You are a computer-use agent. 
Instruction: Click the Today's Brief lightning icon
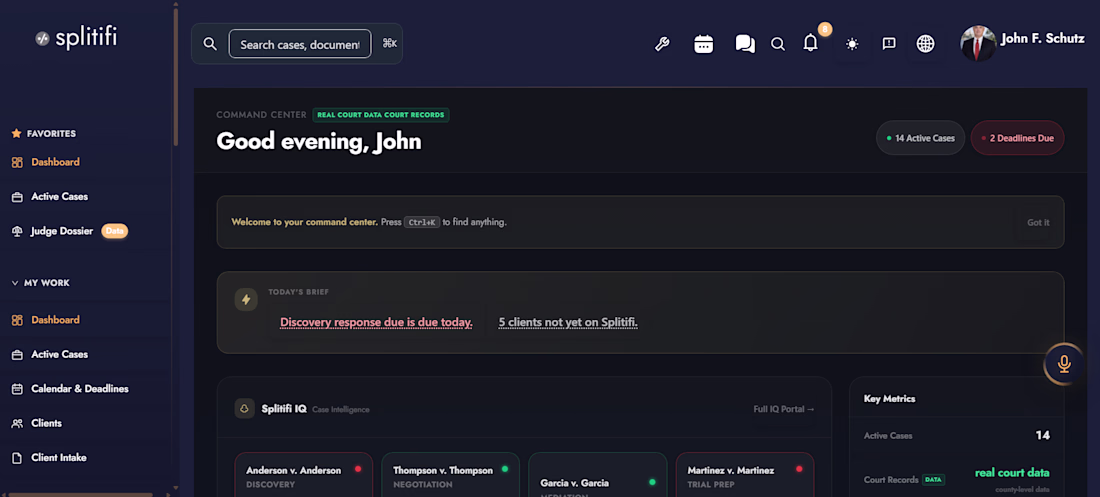(x=246, y=300)
